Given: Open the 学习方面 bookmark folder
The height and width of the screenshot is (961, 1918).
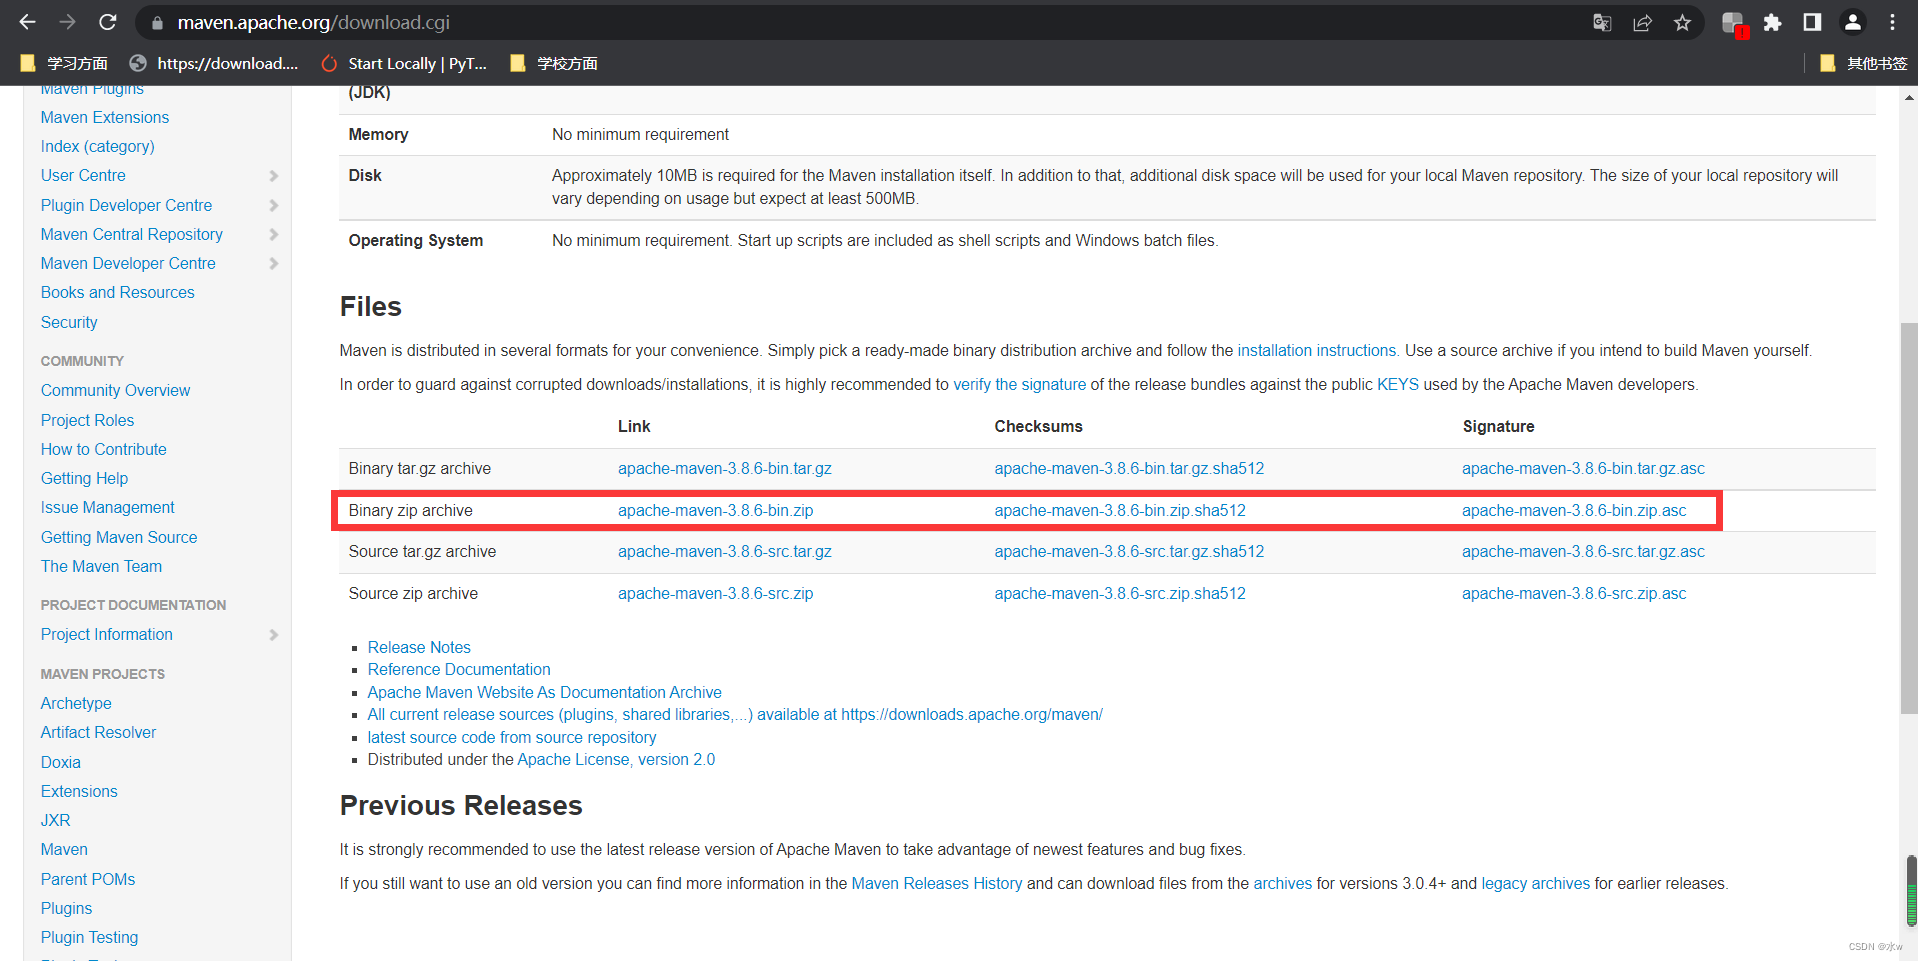Looking at the screenshot, I should 64,63.
